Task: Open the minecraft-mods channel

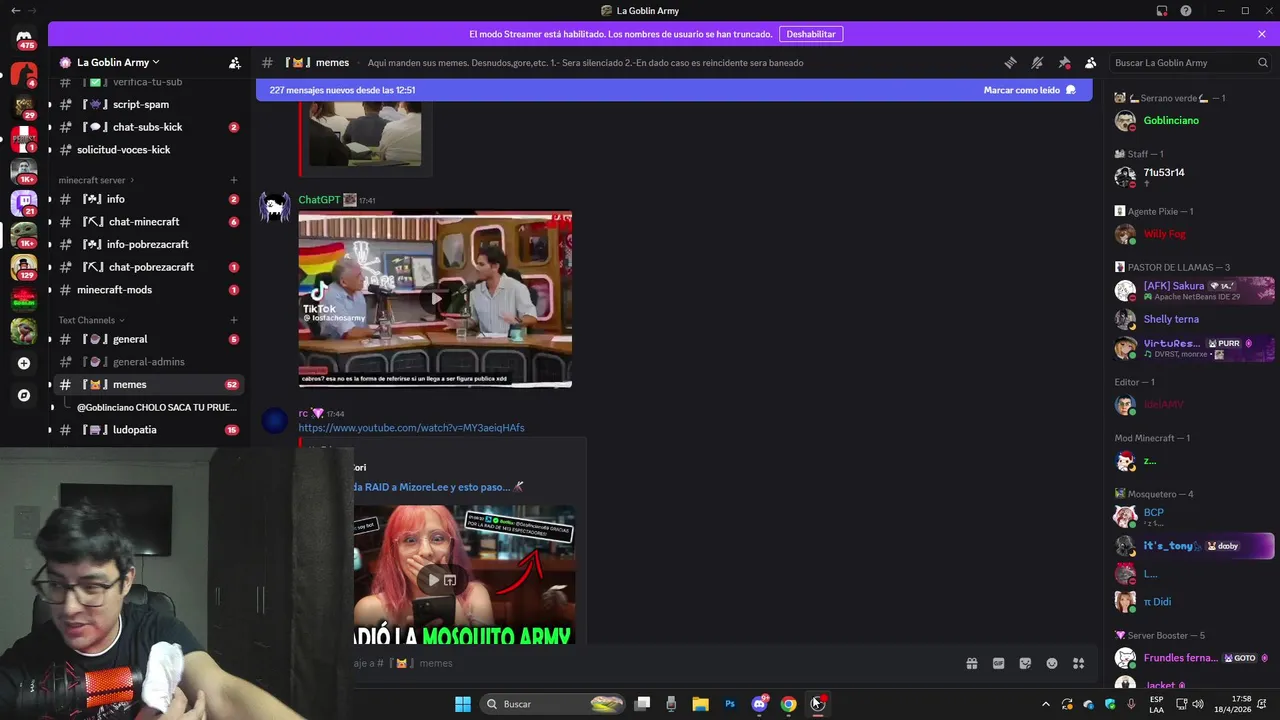Action: (x=148, y=290)
